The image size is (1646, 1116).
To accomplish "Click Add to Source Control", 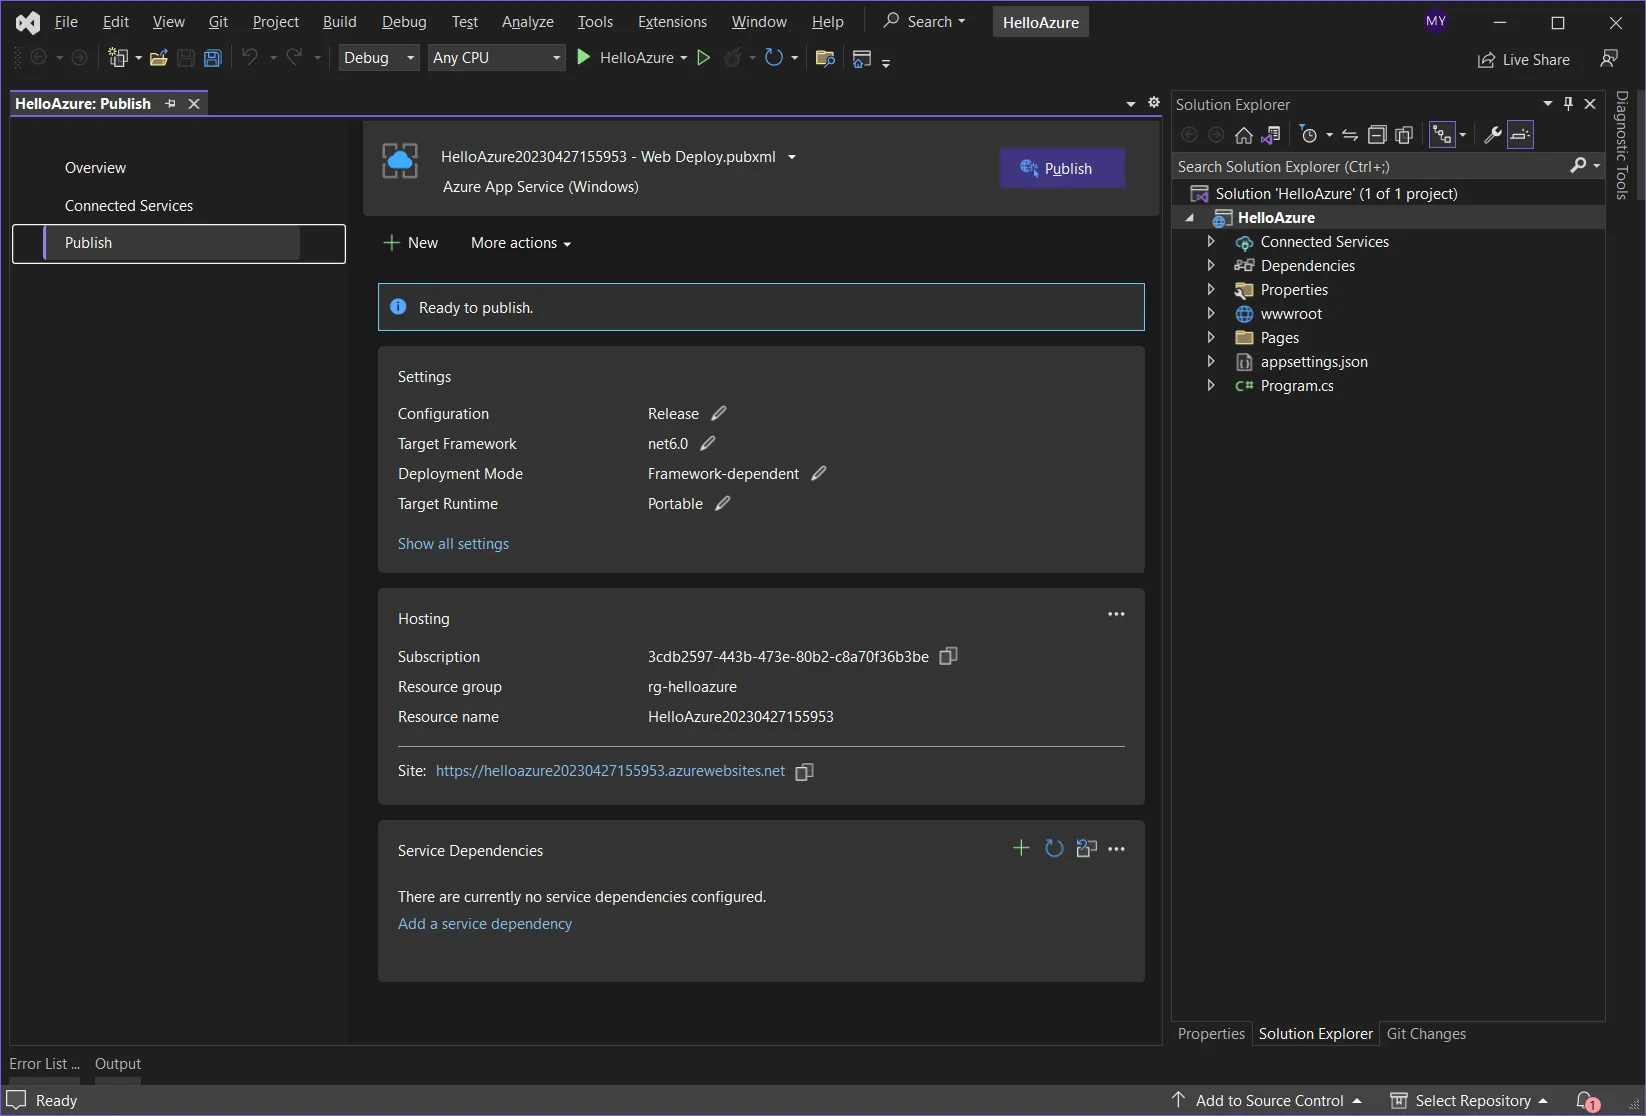I will pyautogui.click(x=1268, y=1101).
